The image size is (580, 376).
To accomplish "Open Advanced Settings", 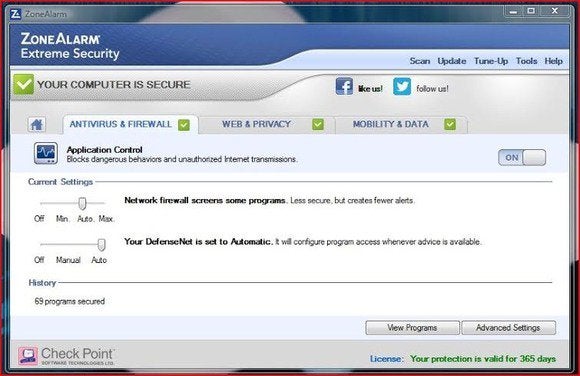I will (508, 328).
